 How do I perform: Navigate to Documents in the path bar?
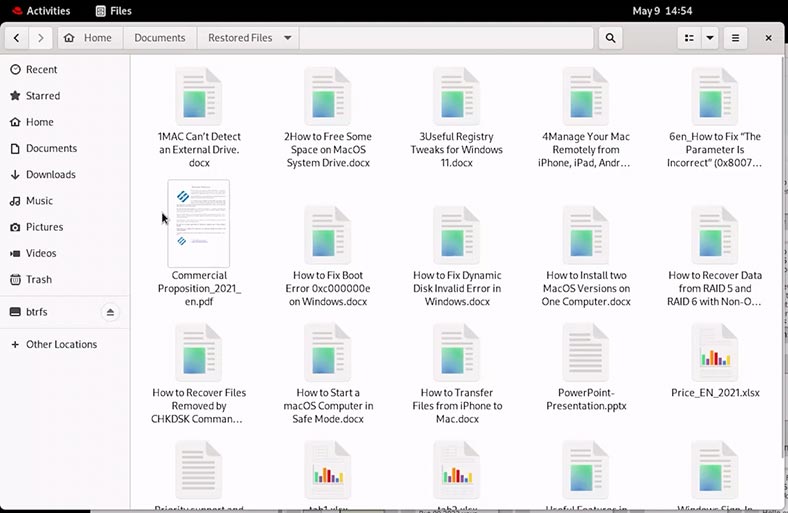point(160,38)
